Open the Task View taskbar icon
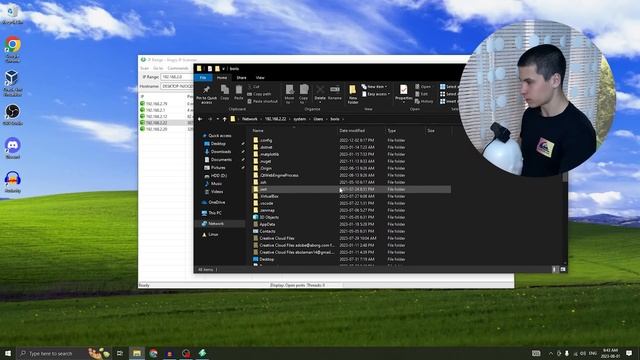Viewport: 640px width, 360px height. pos(120,353)
